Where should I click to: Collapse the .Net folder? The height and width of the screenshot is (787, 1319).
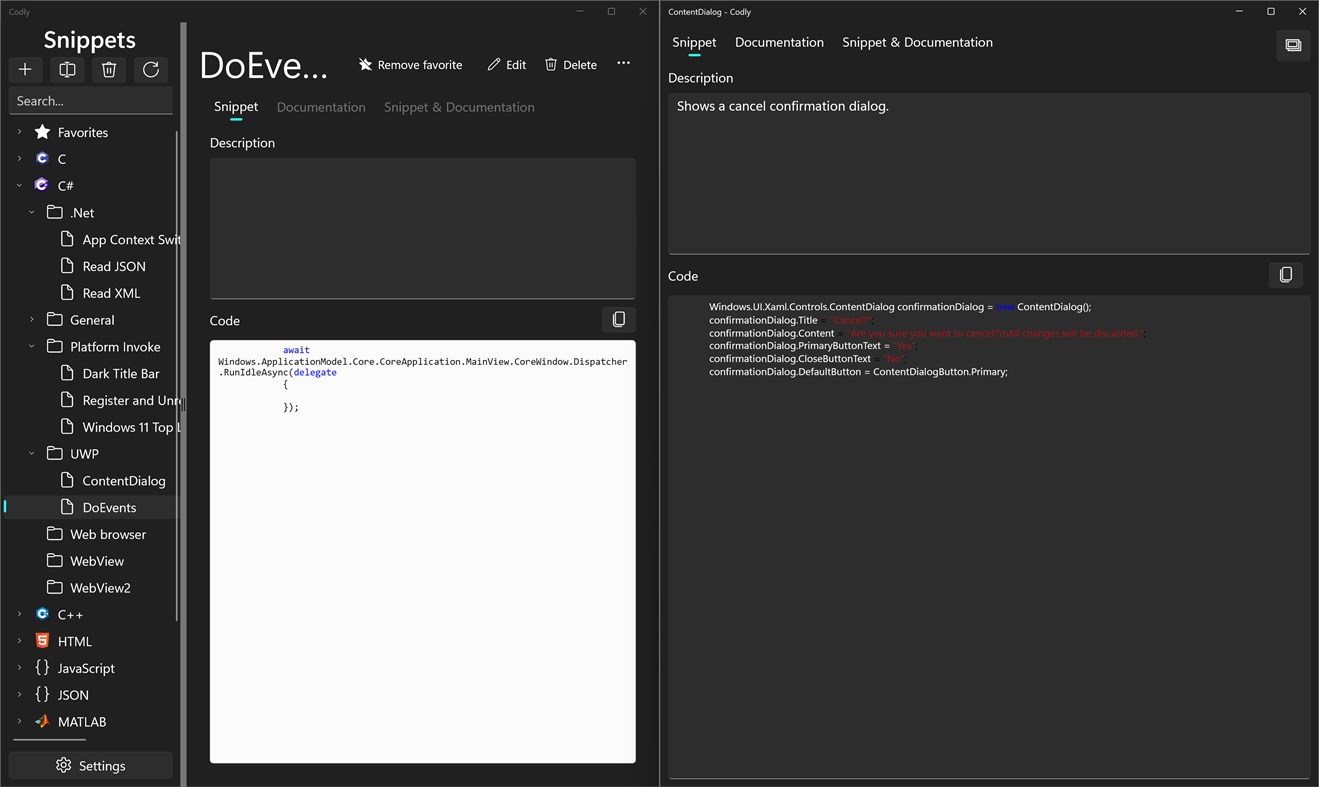tap(32, 212)
